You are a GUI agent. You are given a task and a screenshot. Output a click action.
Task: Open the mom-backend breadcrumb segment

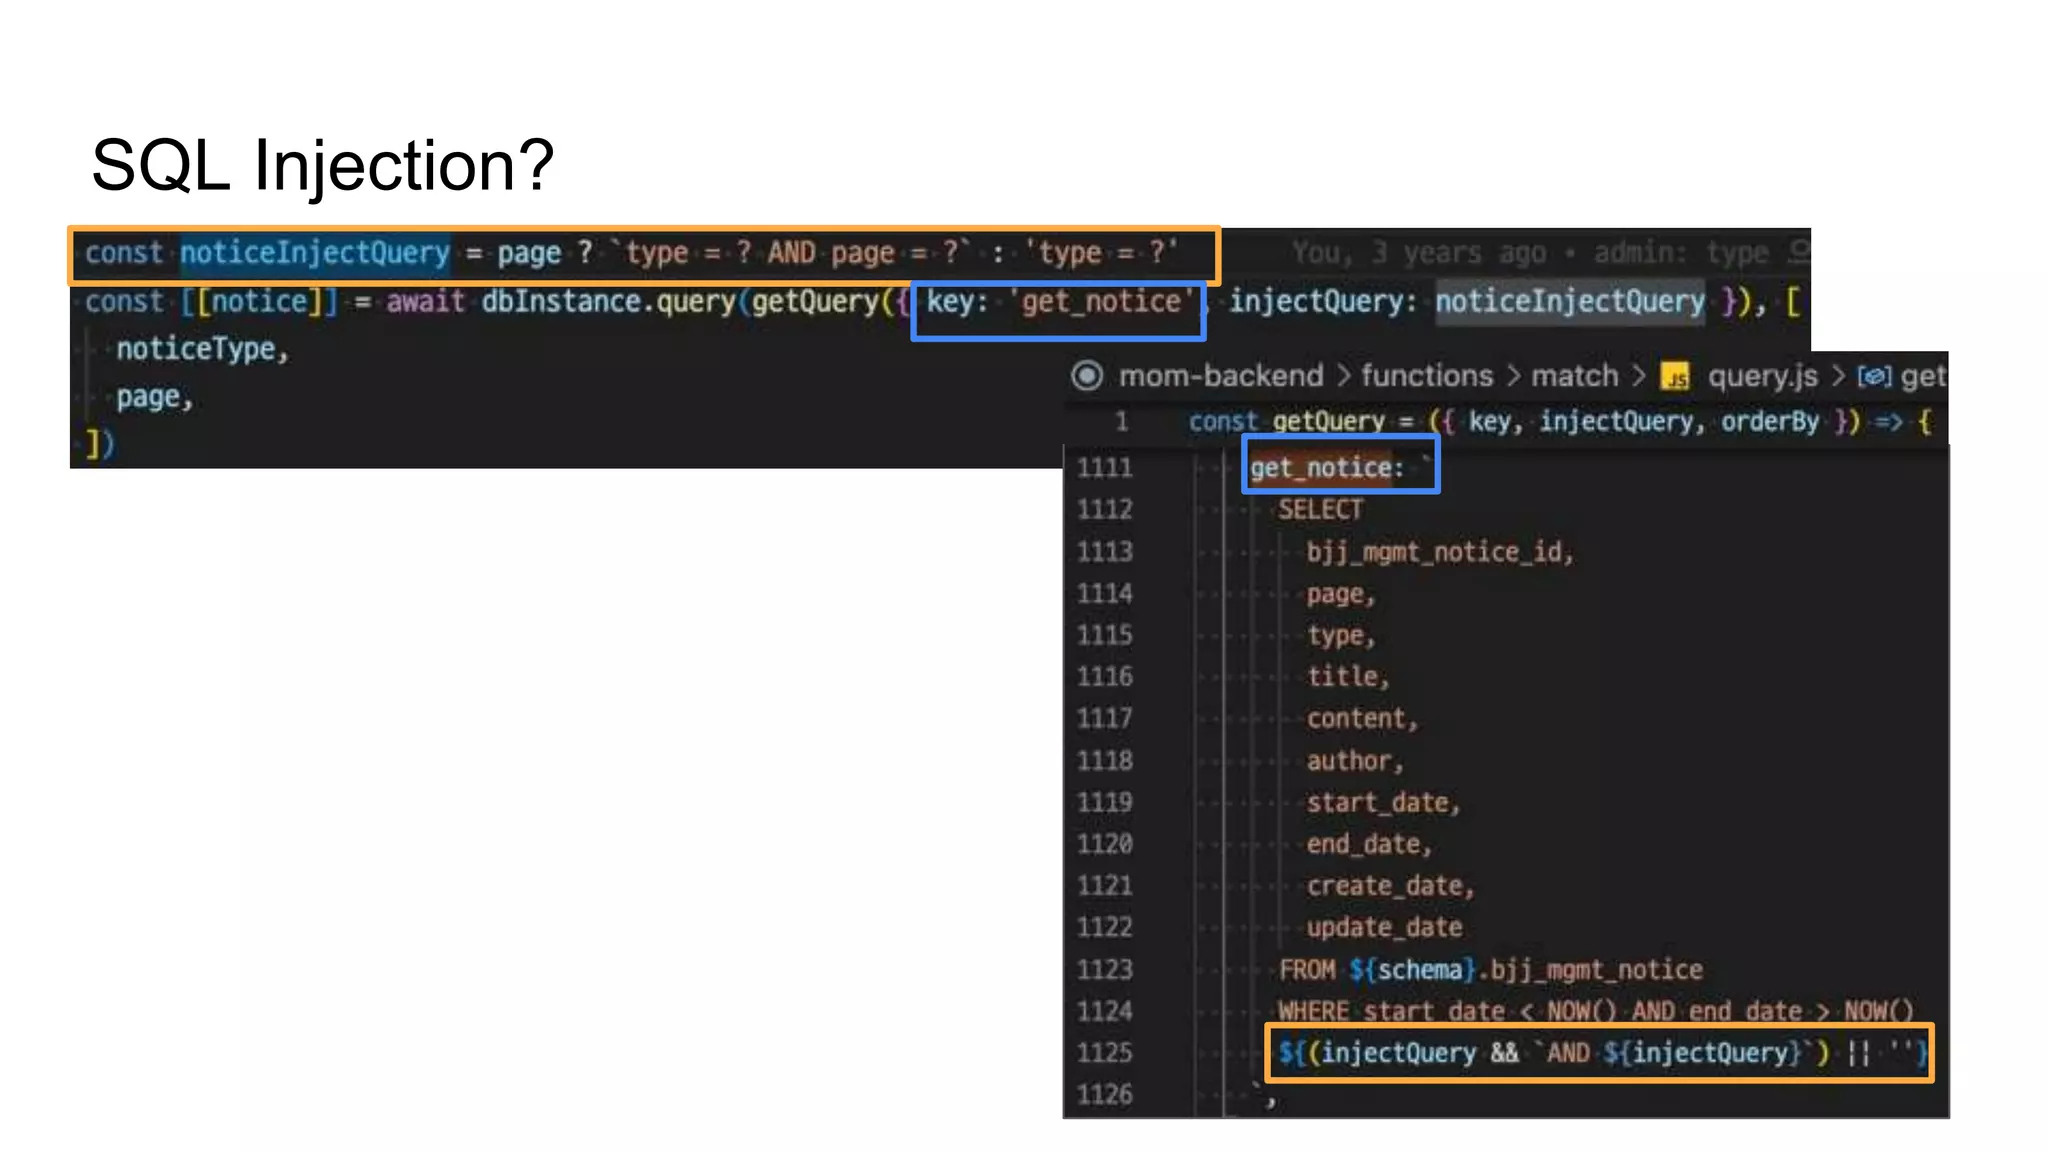(1221, 376)
